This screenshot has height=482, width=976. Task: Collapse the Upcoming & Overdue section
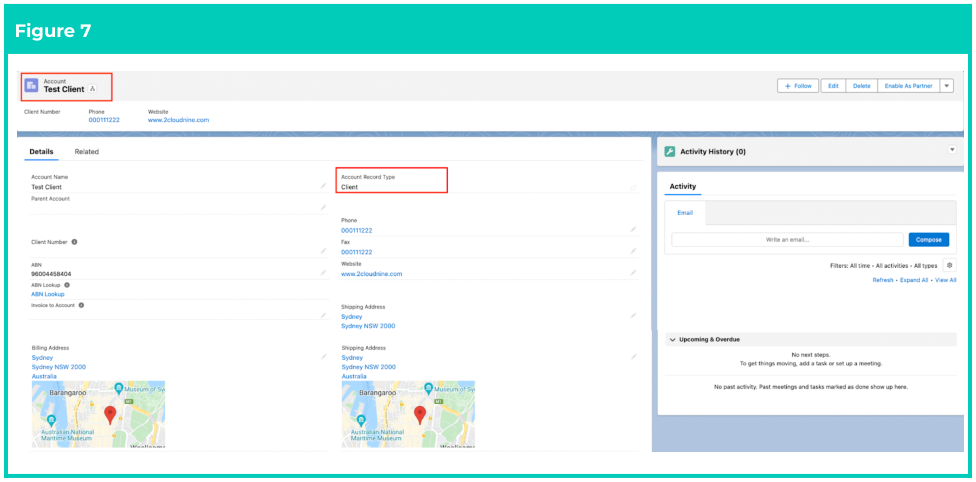(673, 339)
